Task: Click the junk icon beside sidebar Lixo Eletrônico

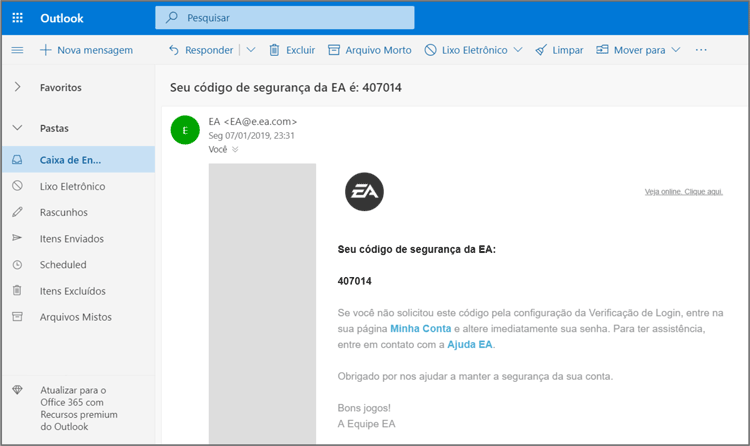Action: click(17, 186)
